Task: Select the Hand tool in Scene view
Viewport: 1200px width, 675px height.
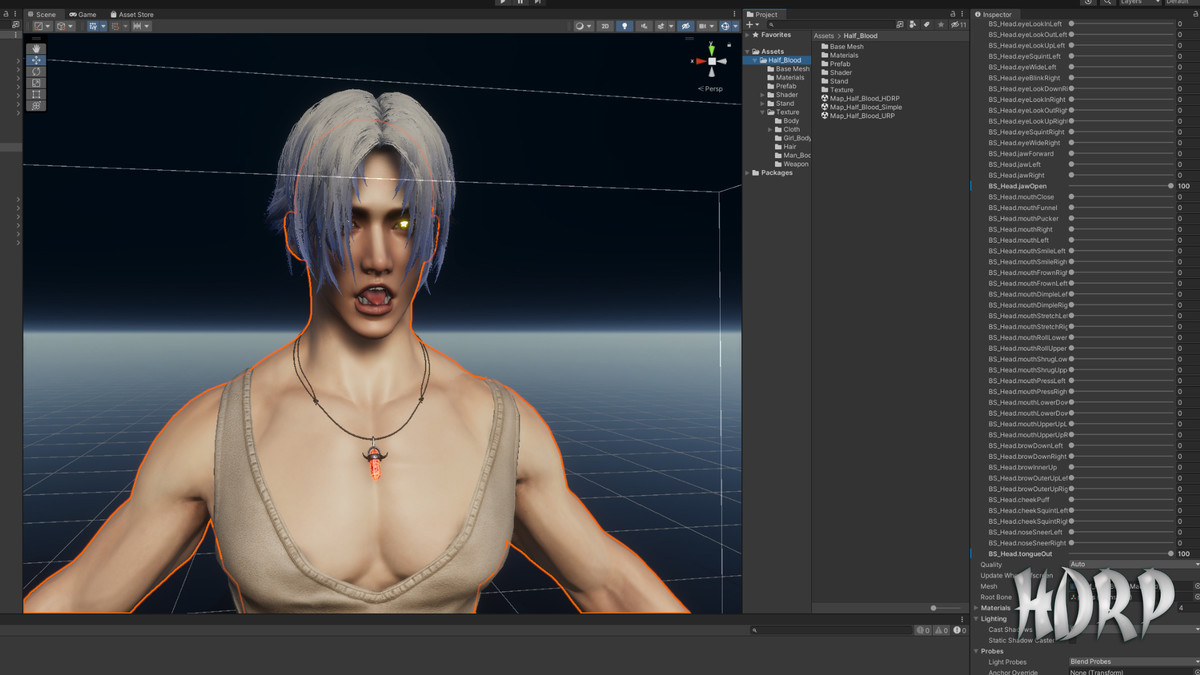Action: (36, 49)
